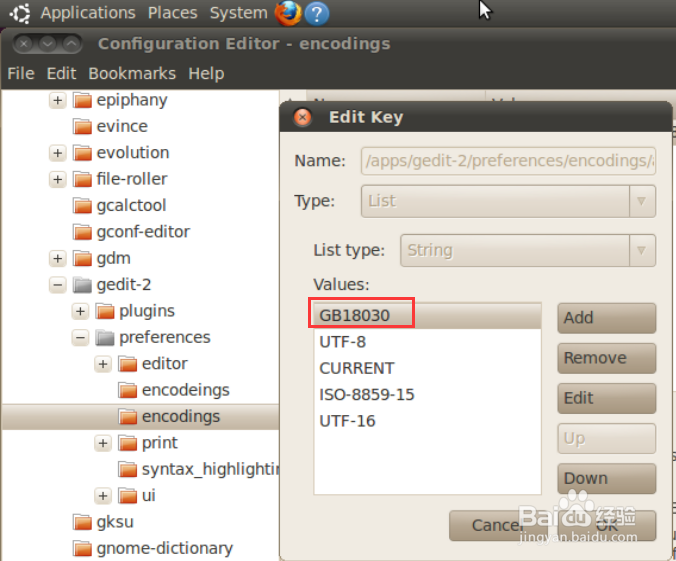Select the encodeings folder icon
676x561 pixels.
point(128,390)
